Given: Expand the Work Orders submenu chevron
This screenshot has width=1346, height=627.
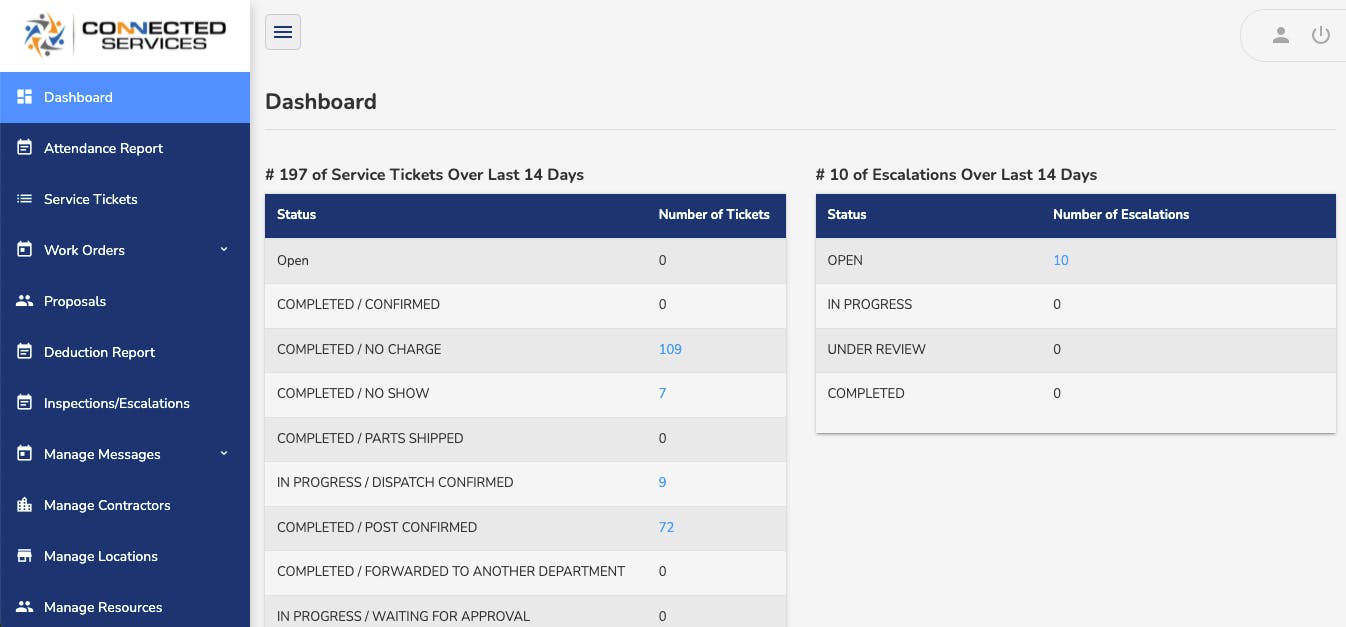Looking at the screenshot, I should (224, 249).
